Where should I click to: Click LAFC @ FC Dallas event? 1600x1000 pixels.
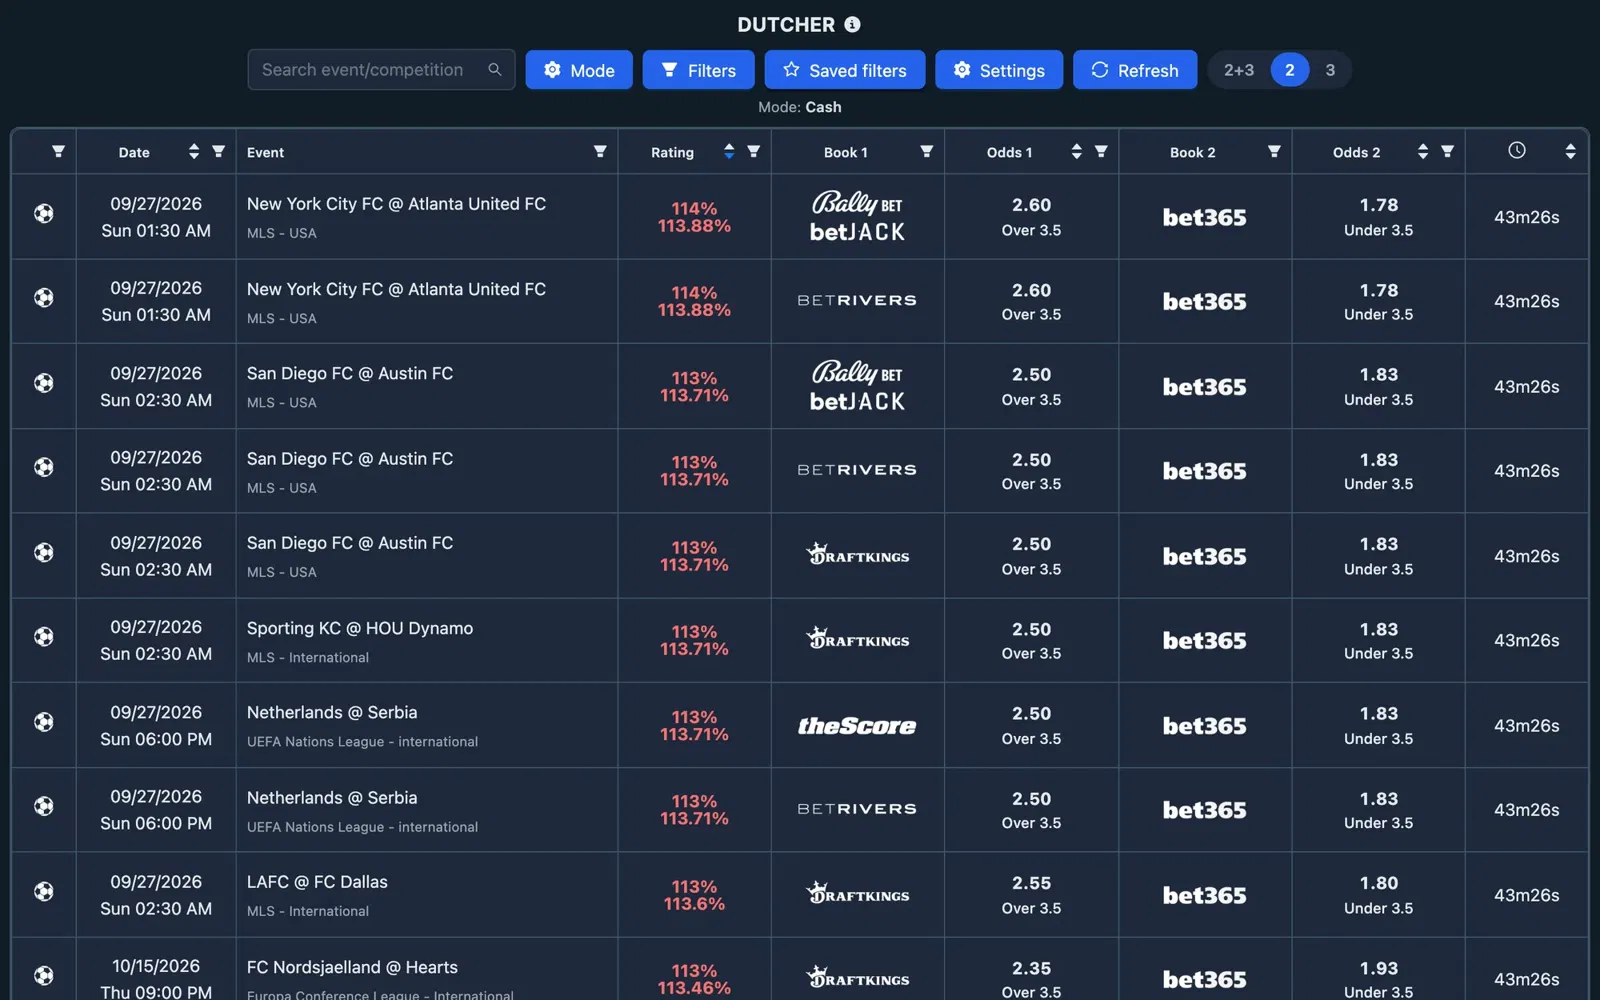coord(317,882)
